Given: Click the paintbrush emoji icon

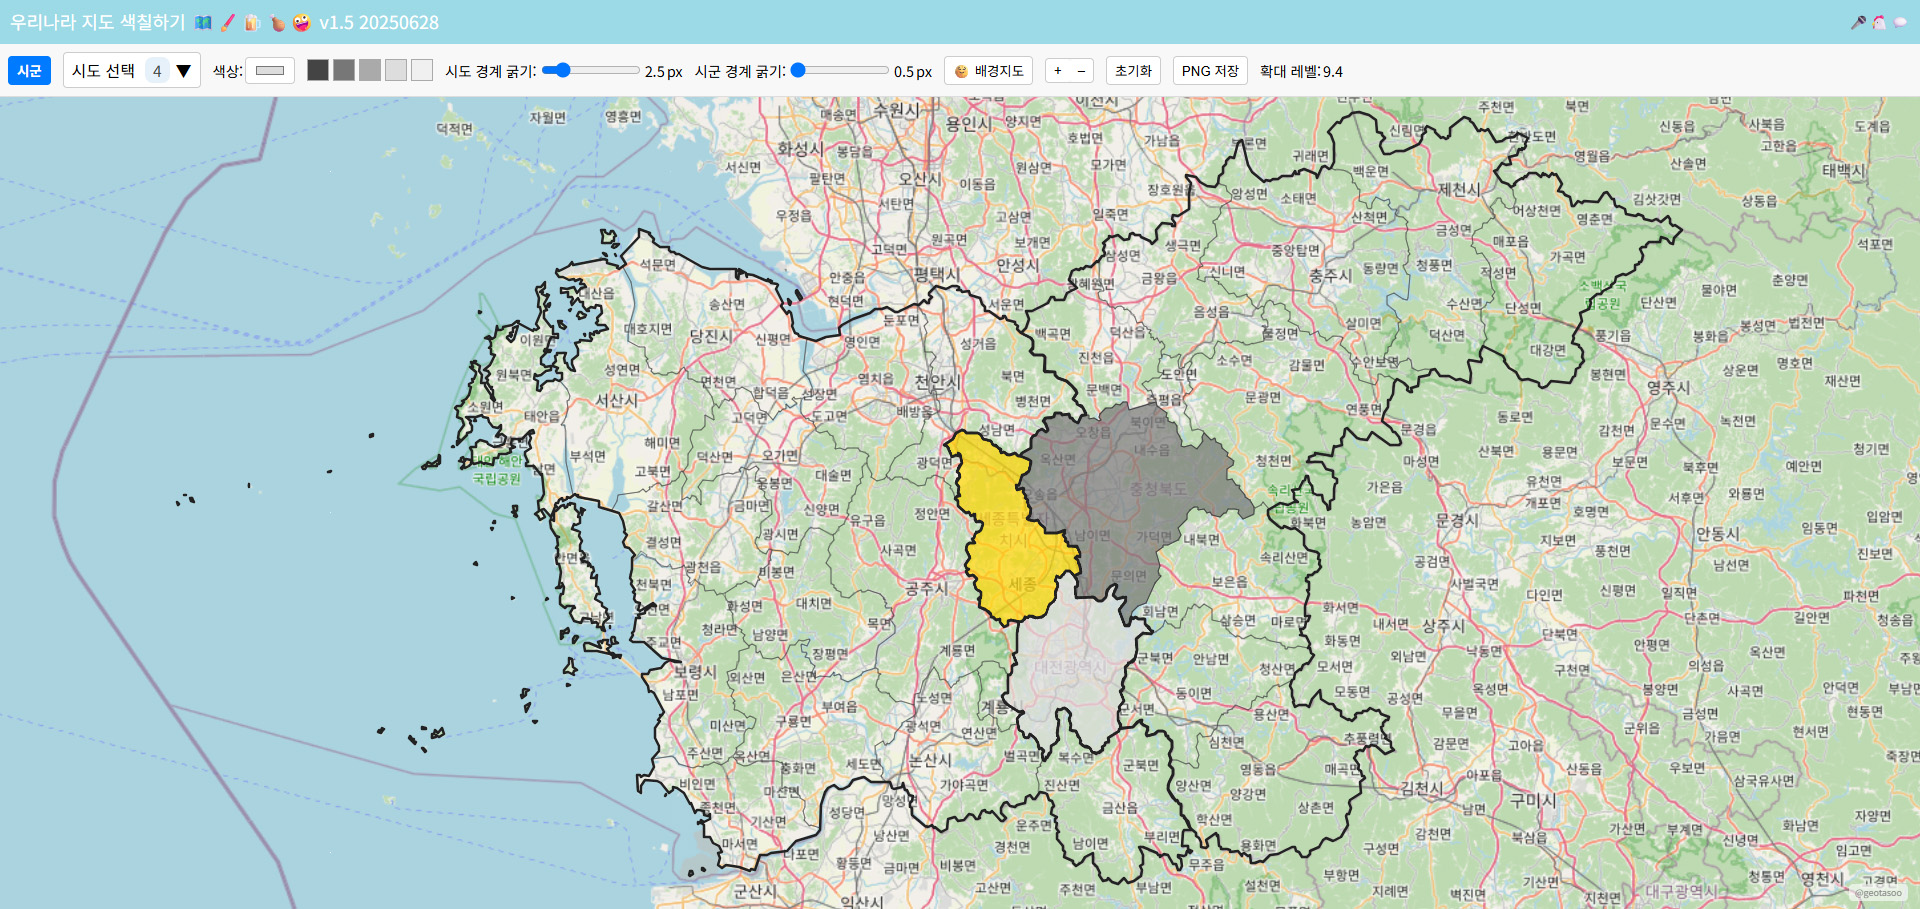Looking at the screenshot, I should pyautogui.click(x=228, y=22).
